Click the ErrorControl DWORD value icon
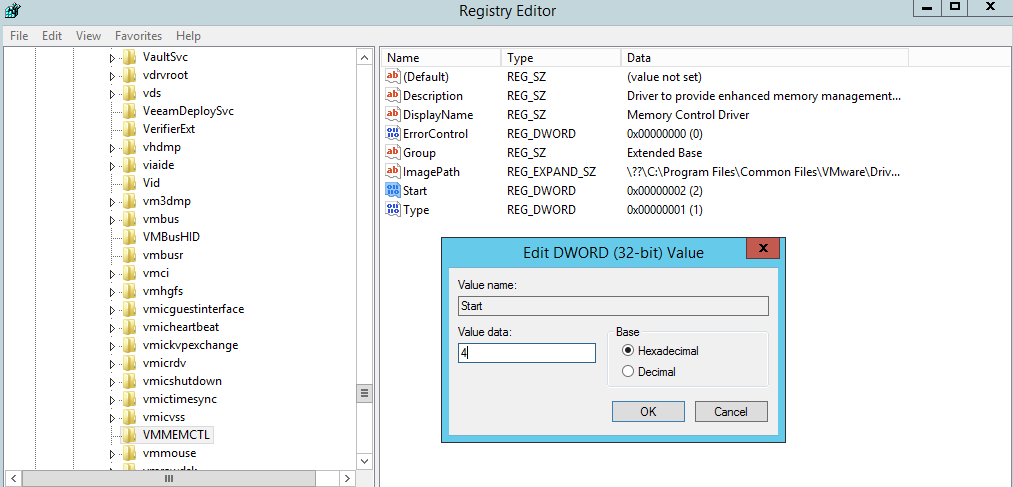1013x487 pixels. click(393, 134)
